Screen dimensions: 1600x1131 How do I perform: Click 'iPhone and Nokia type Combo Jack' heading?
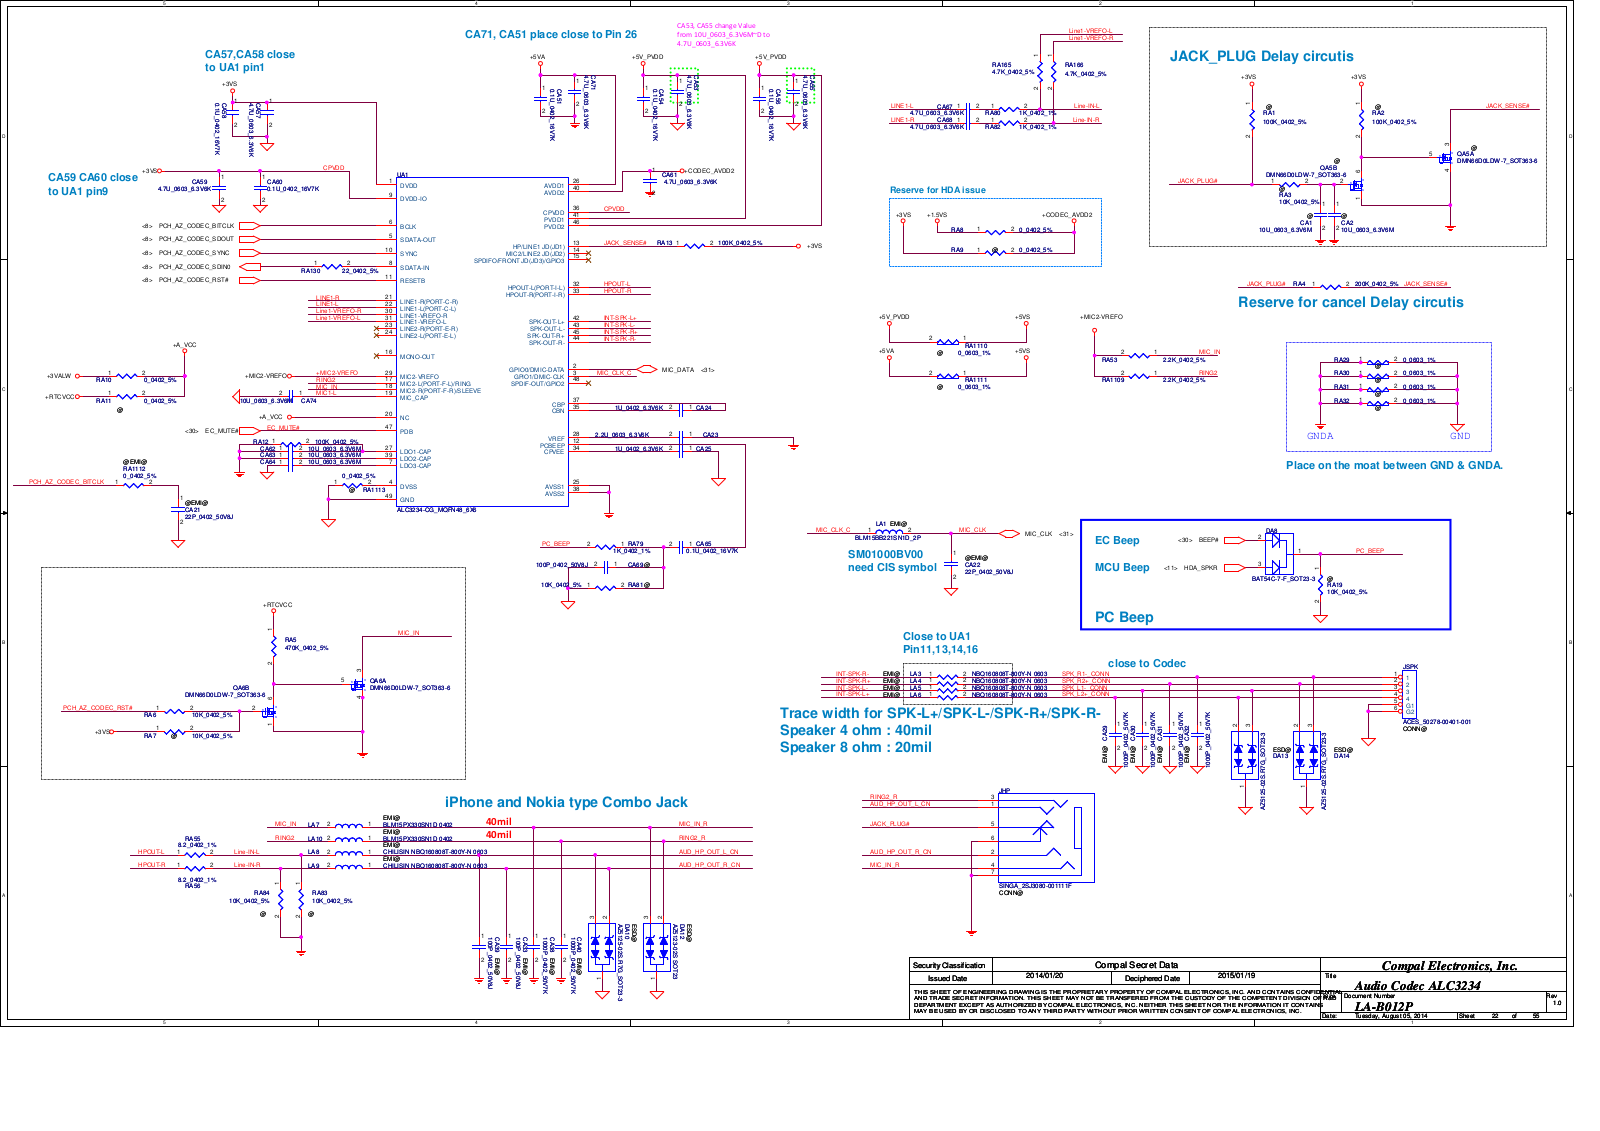pyautogui.click(x=566, y=802)
